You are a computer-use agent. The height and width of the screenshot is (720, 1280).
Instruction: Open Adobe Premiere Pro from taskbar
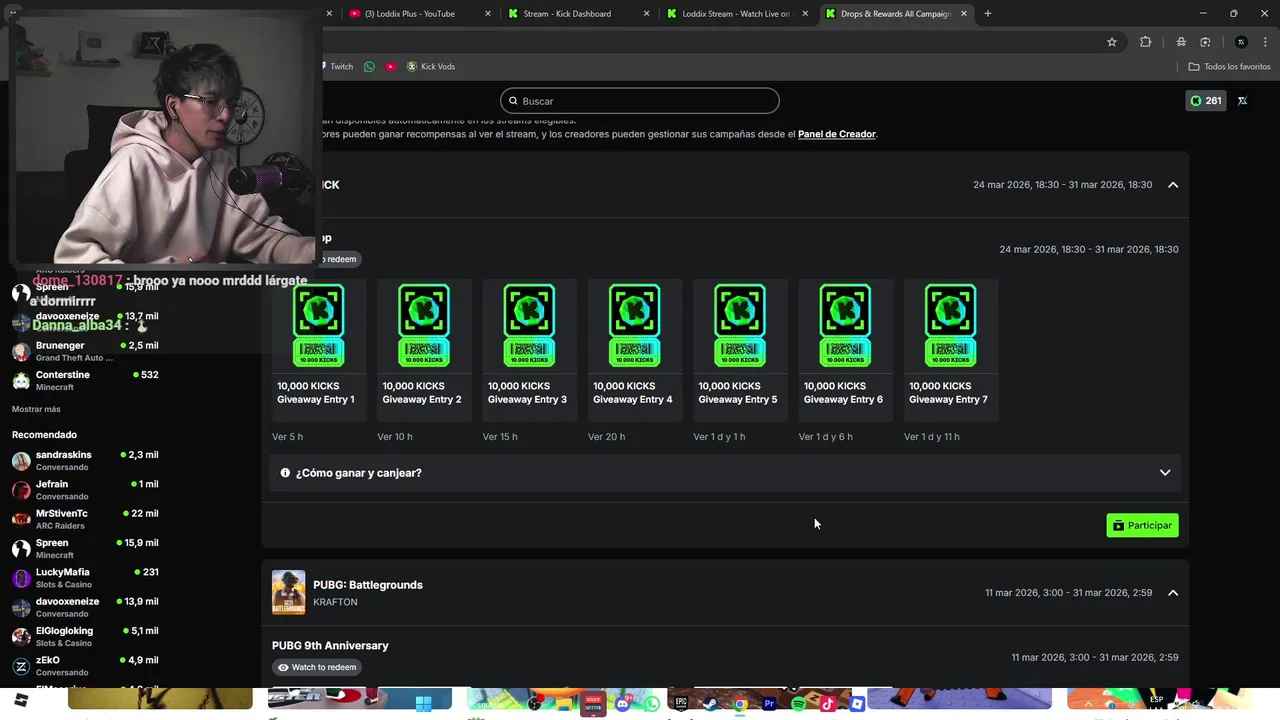(x=769, y=704)
